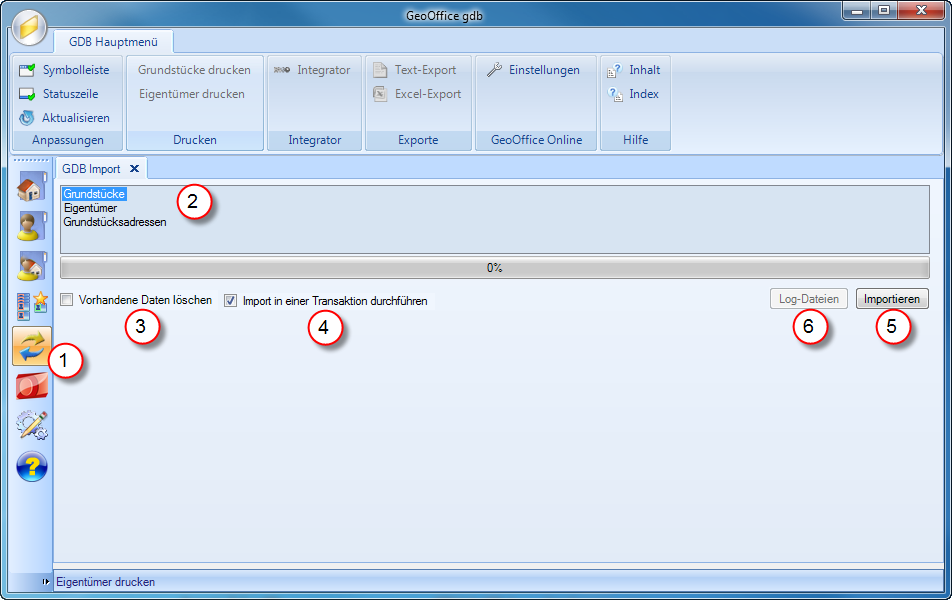Viewport: 952px width, 600px height.
Task: Toggle the Statuszeile visibility option
Action: [x=61, y=94]
